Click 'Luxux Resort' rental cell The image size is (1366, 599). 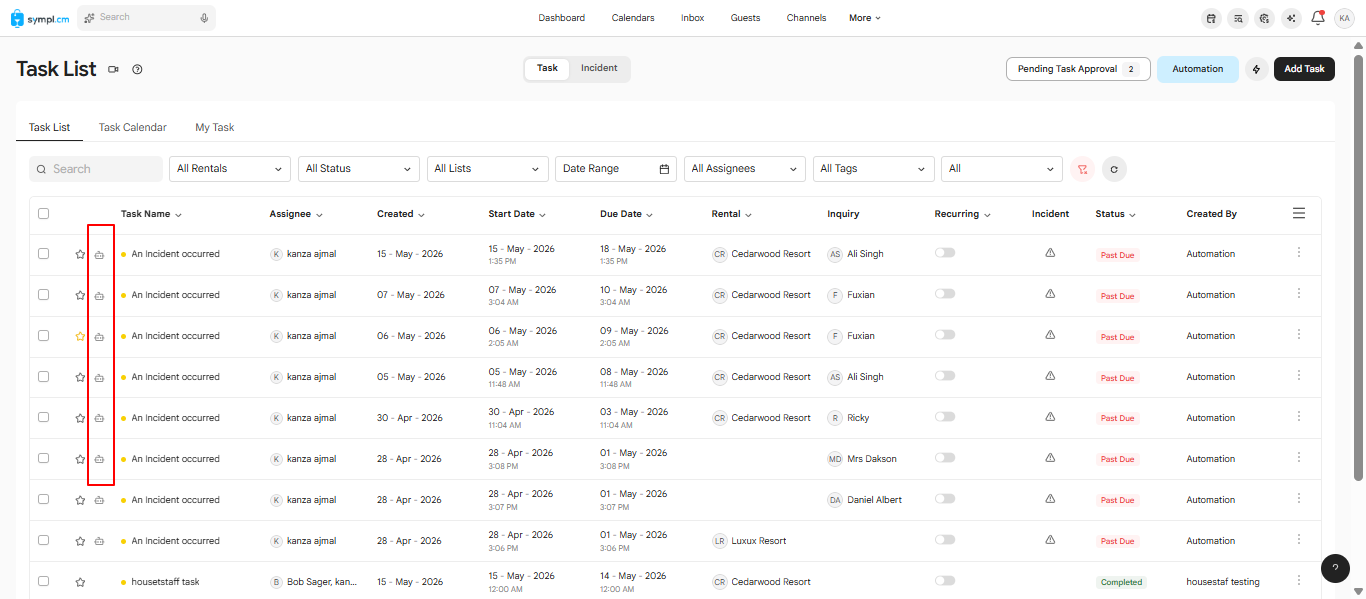point(749,541)
